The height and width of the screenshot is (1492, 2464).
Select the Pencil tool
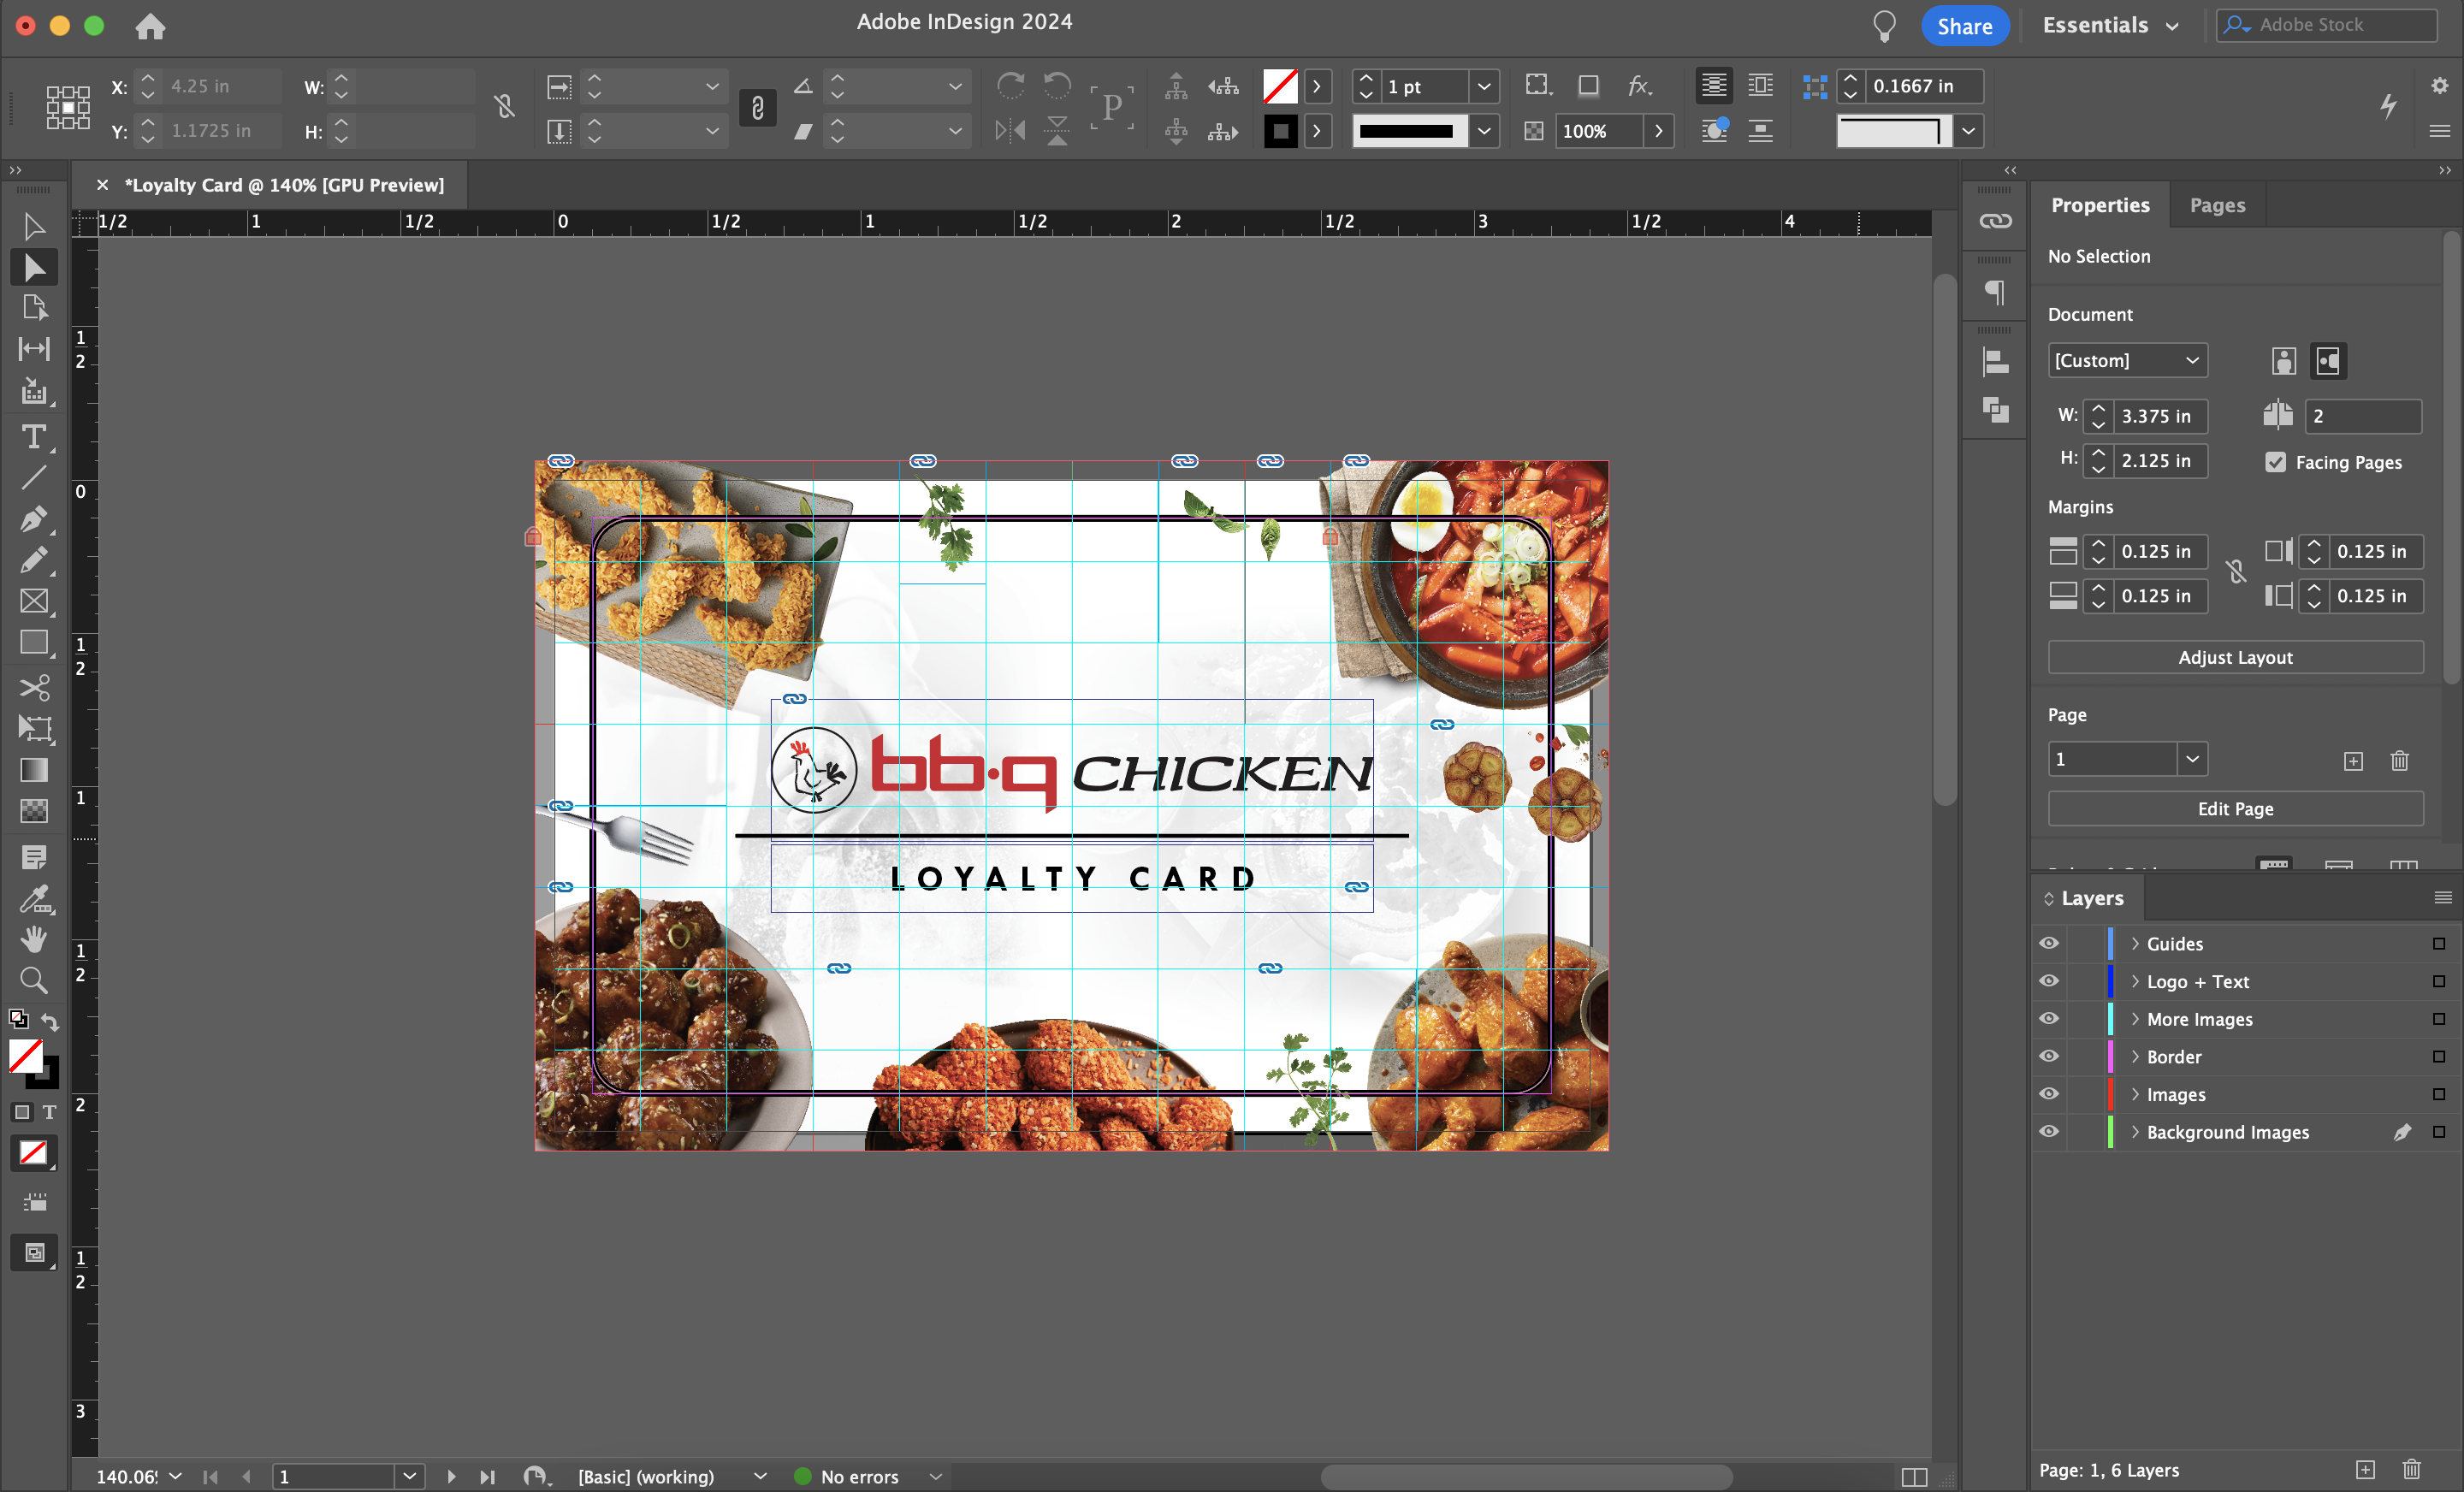coord(34,560)
